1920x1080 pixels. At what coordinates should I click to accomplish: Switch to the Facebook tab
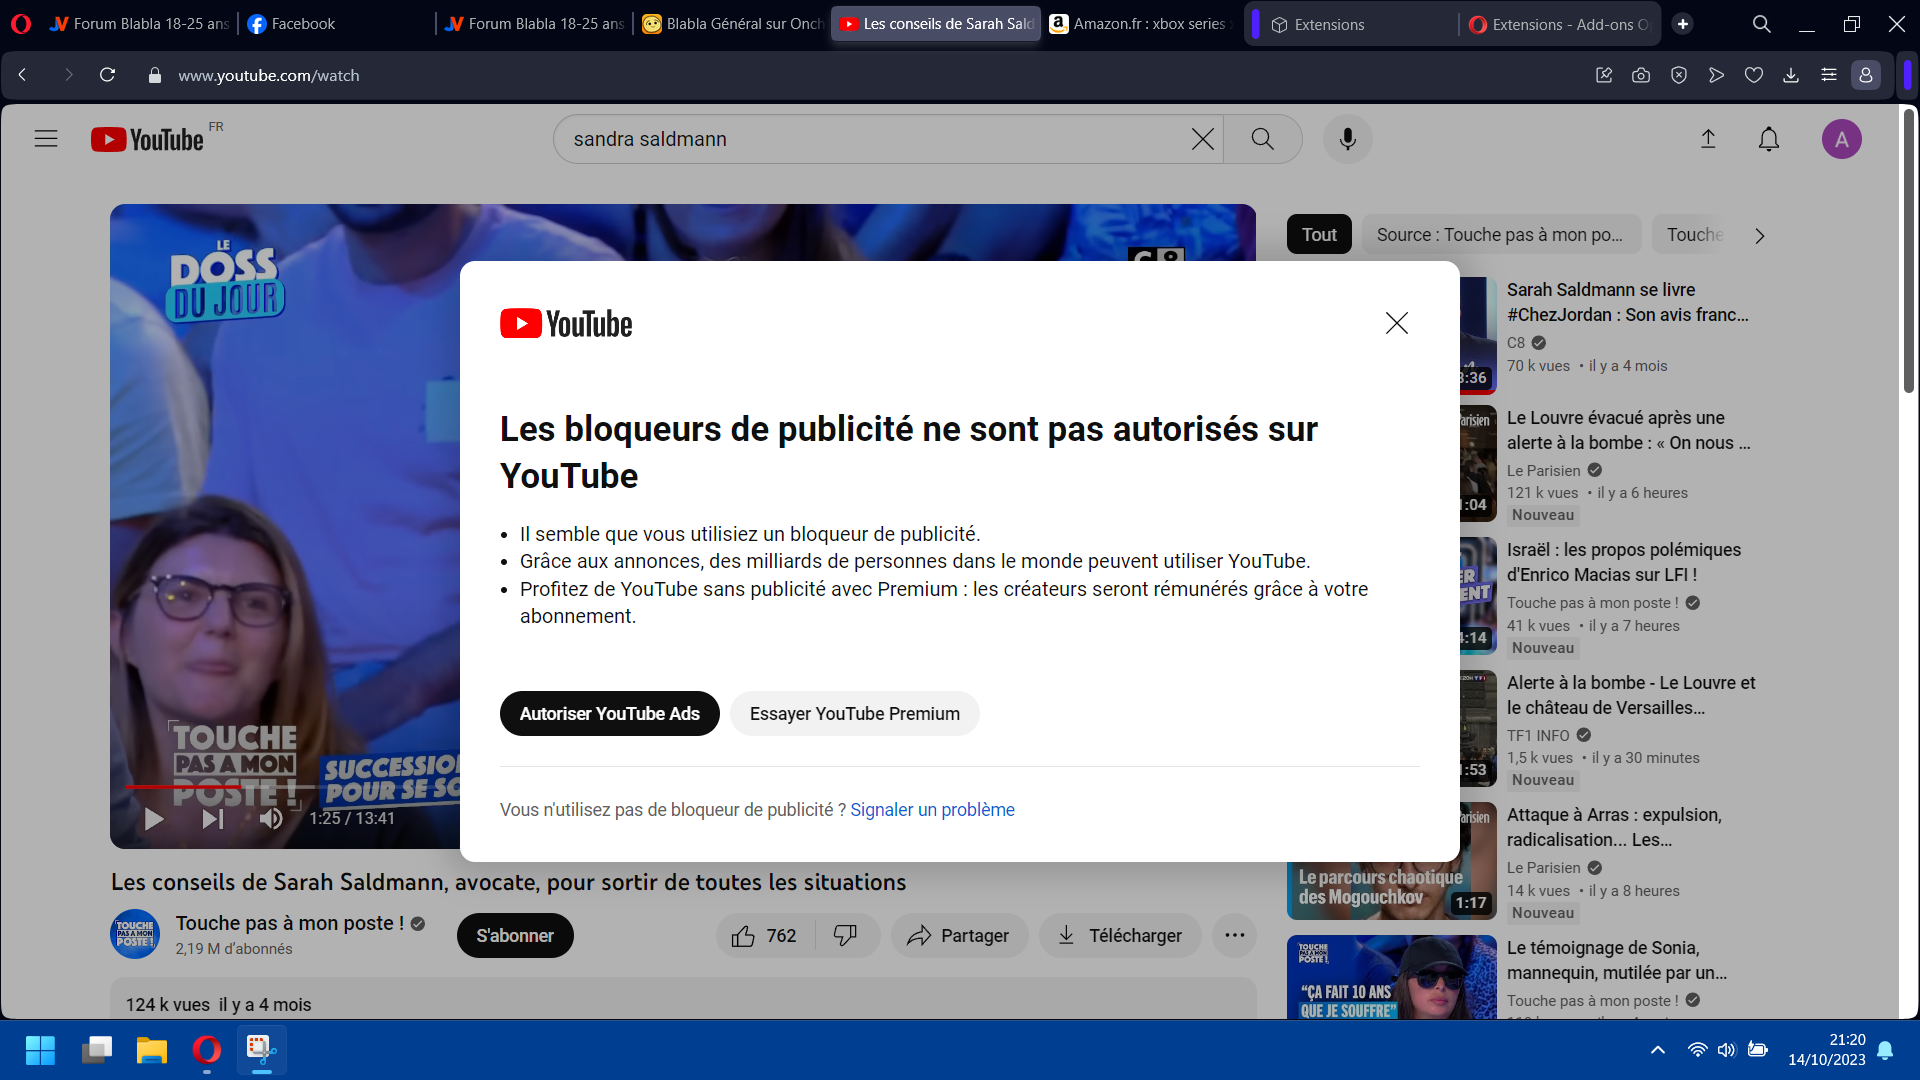337,24
